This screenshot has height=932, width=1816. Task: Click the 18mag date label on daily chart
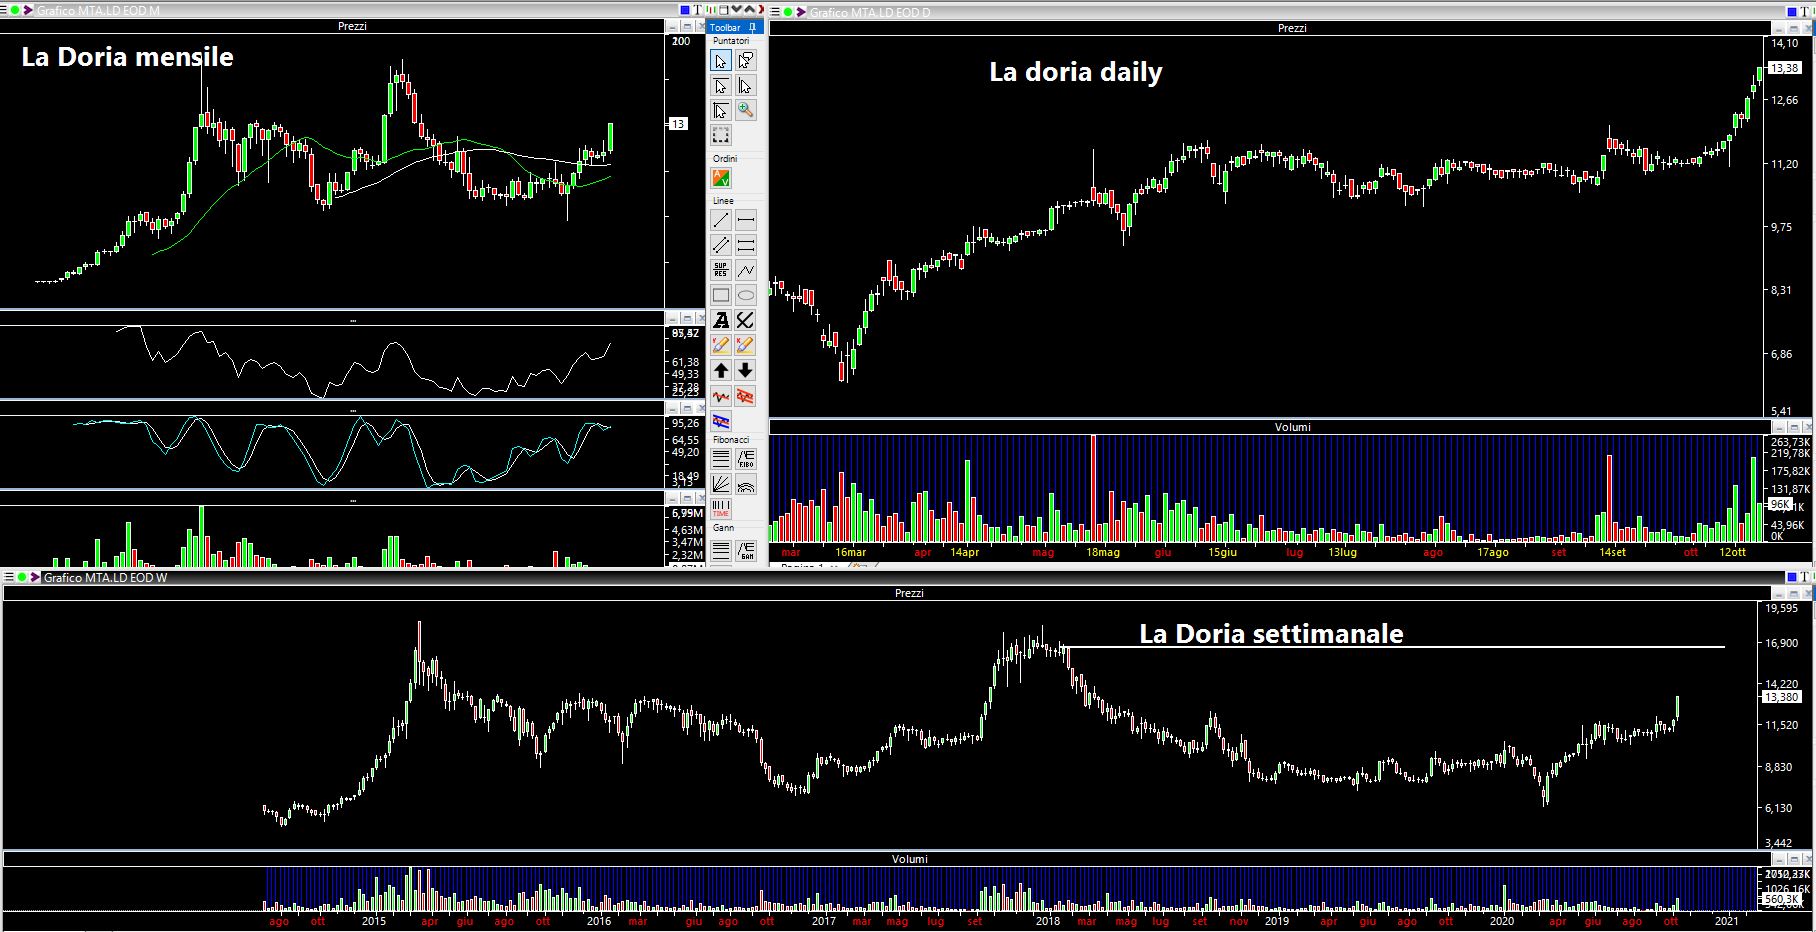tap(1103, 552)
